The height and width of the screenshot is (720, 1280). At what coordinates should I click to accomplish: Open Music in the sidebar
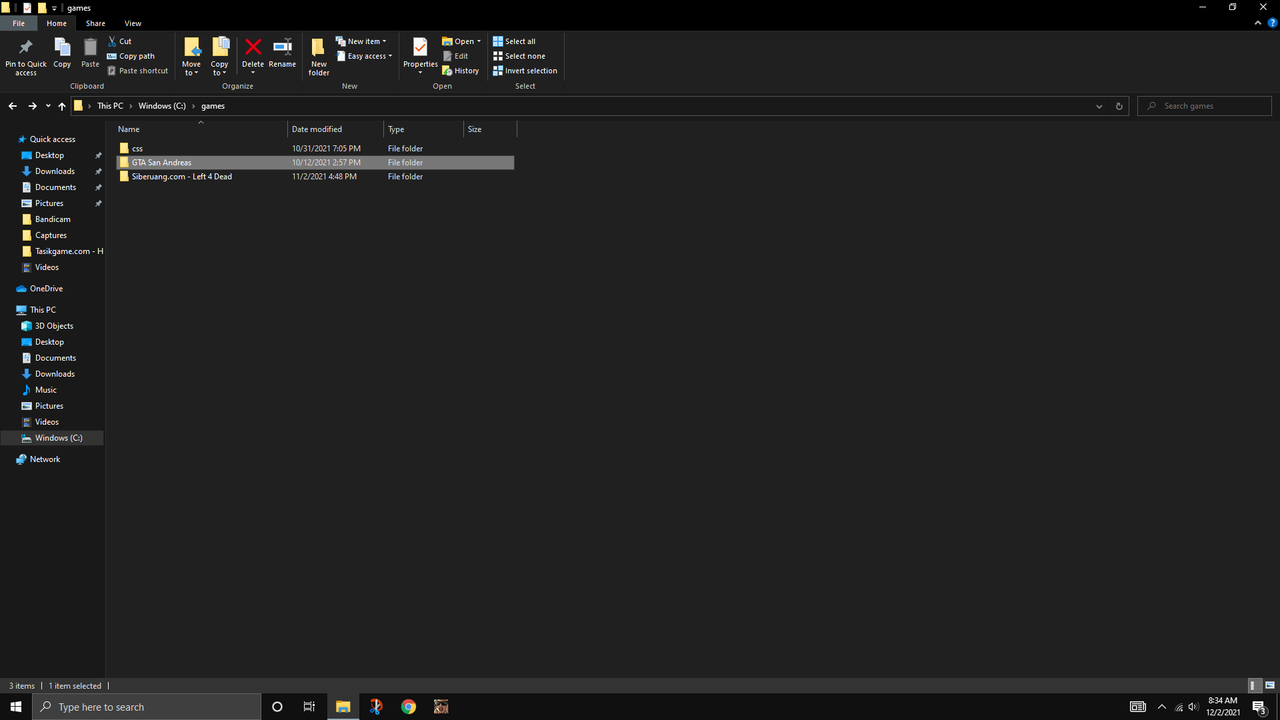pyautogui.click(x=46, y=390)
